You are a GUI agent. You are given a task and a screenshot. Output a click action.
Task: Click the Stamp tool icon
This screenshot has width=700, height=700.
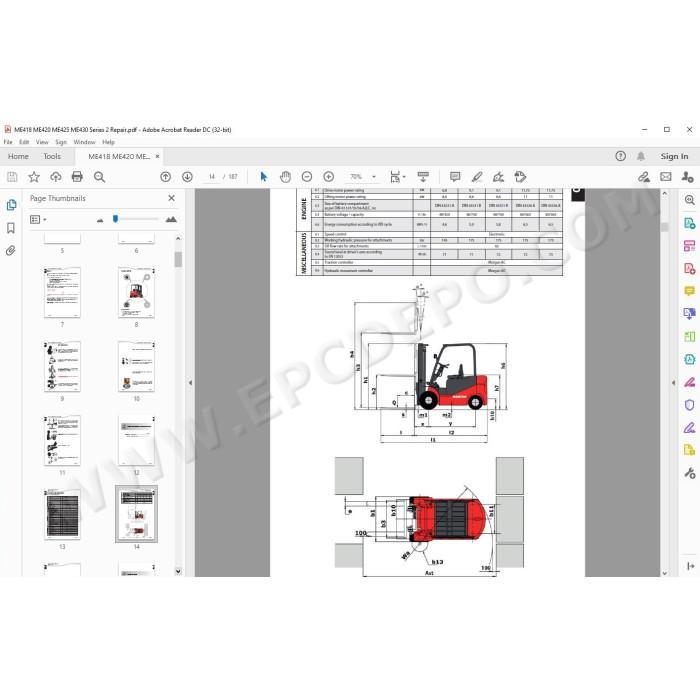point(520,177)
